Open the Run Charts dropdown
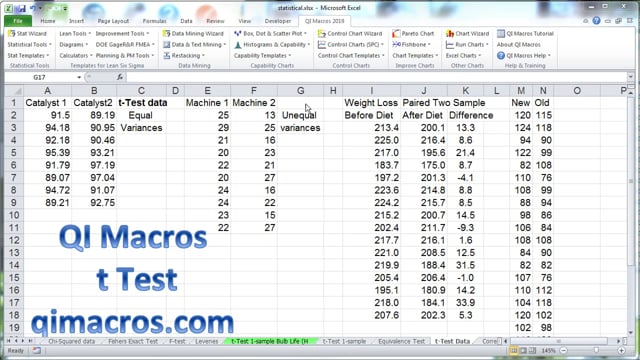This screenshot has width=640, height=360. tap(467, 44)
